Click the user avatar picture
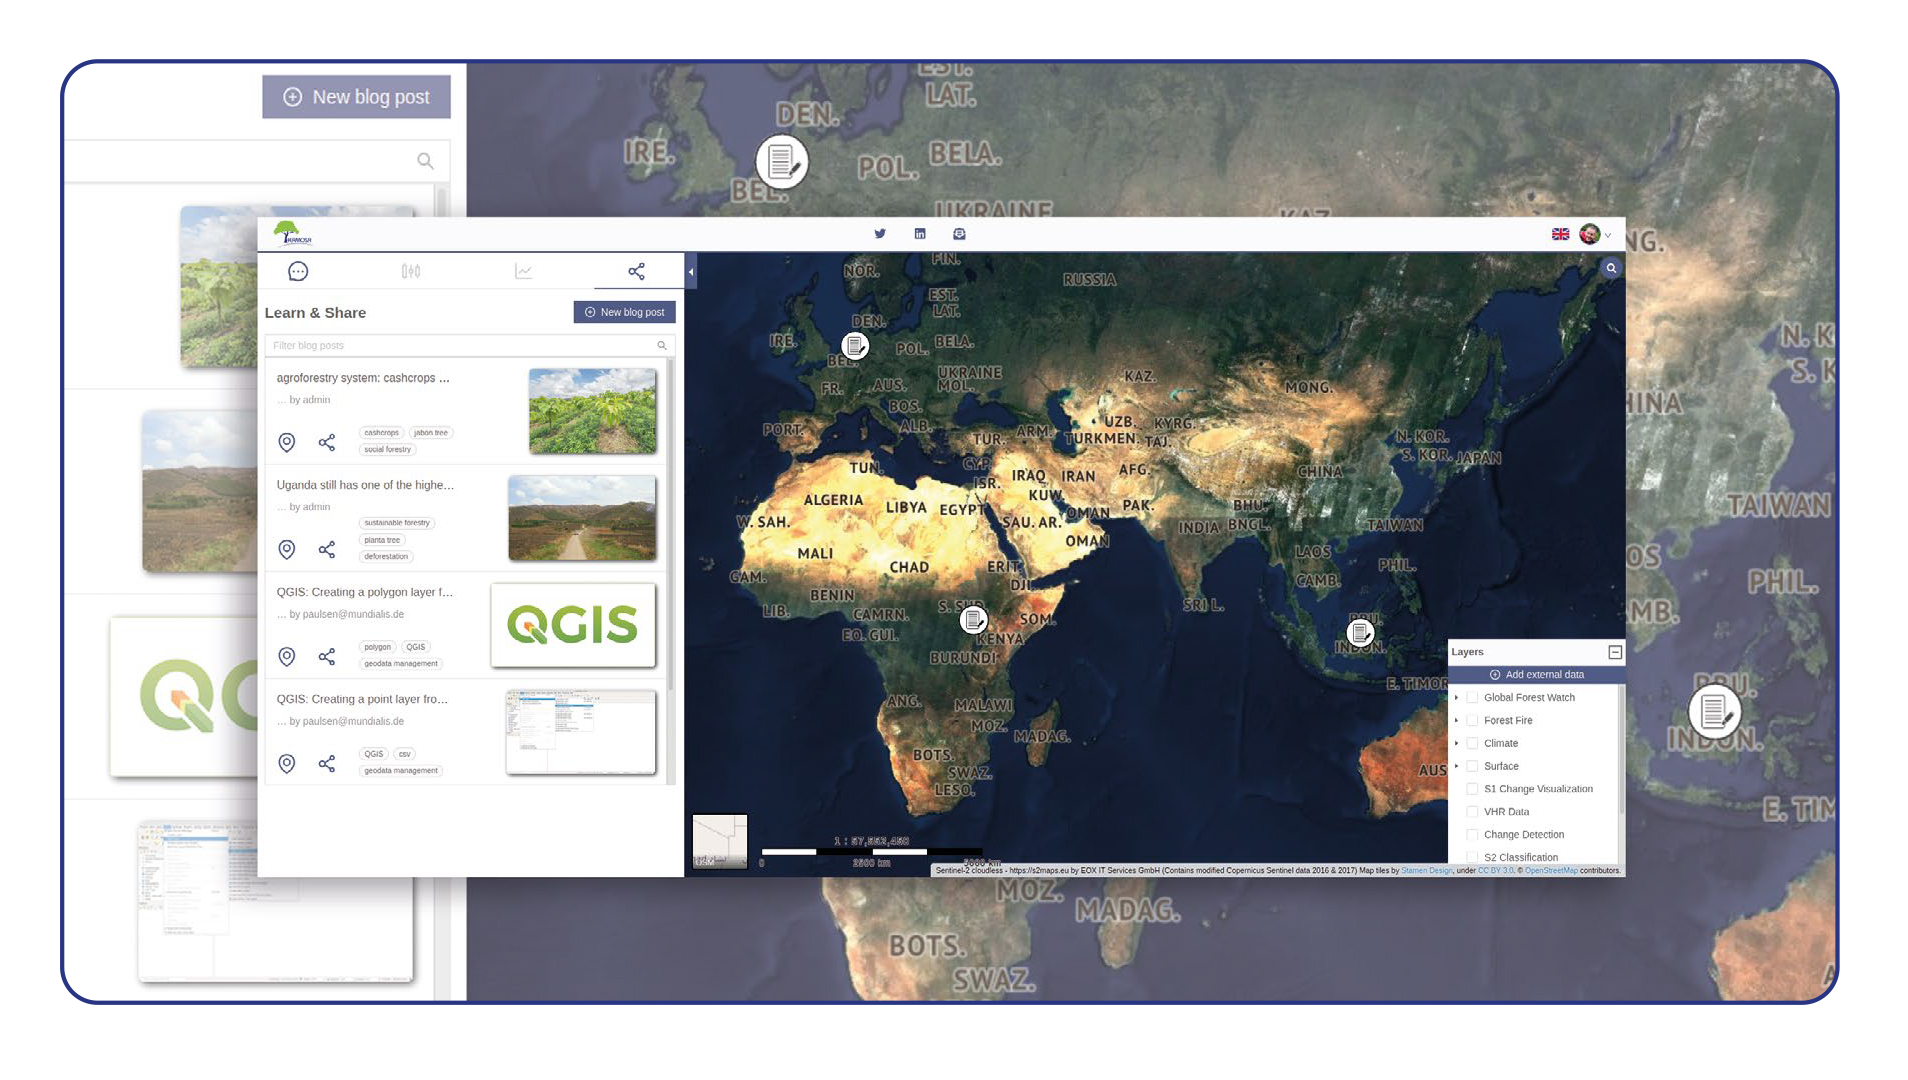This screenshot has width=1908, height=1080. click(x=1589, y=234)
